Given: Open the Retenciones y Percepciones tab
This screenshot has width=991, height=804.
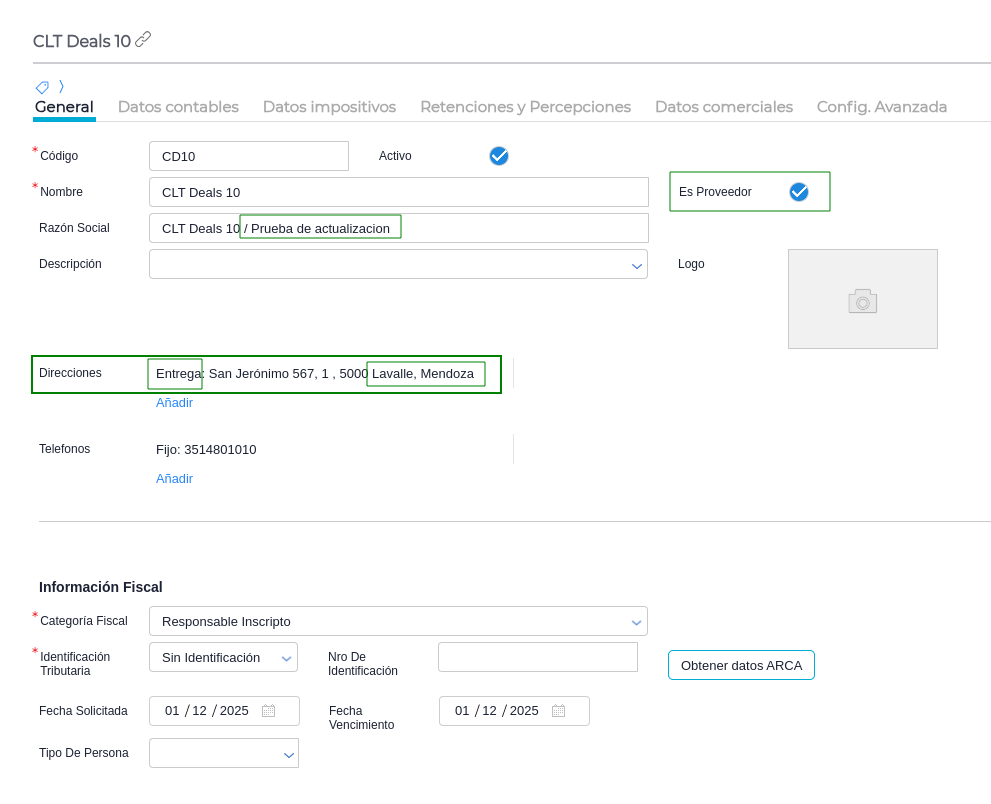Looking at the screenshot, I should pyautogui.click(x=525, y=107).
